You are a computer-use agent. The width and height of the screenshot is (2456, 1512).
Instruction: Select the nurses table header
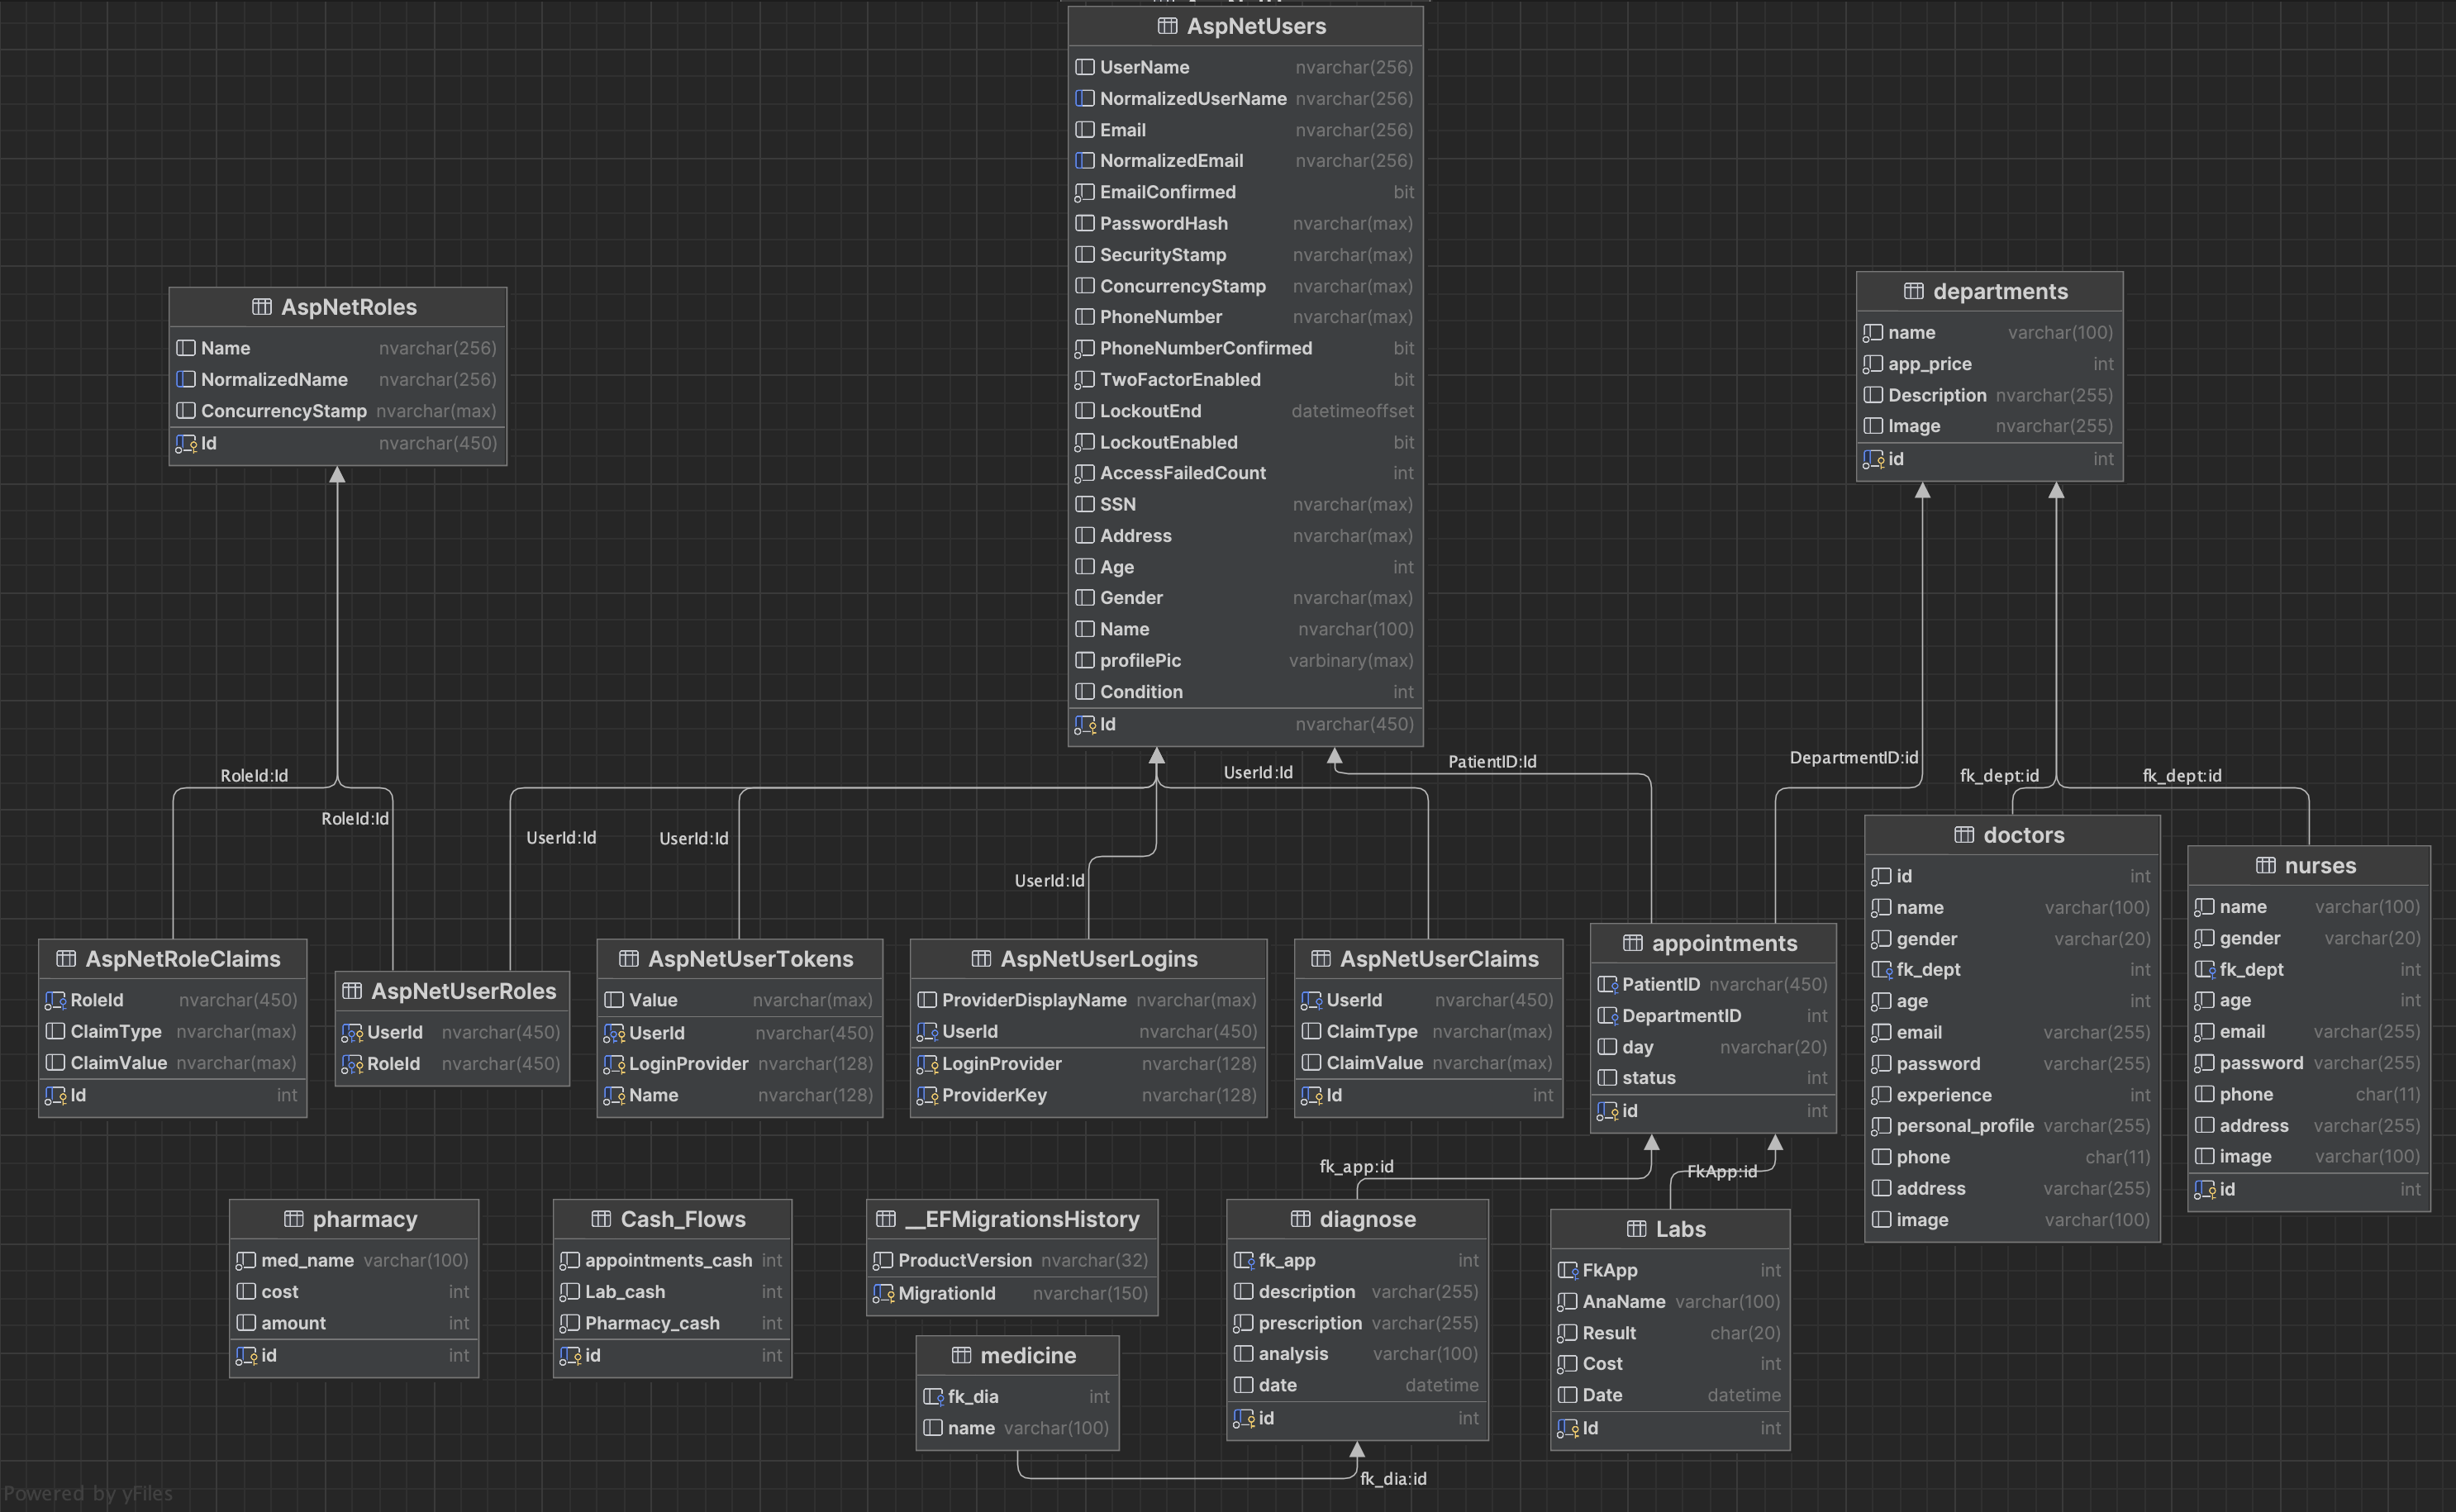point(2308,866)
